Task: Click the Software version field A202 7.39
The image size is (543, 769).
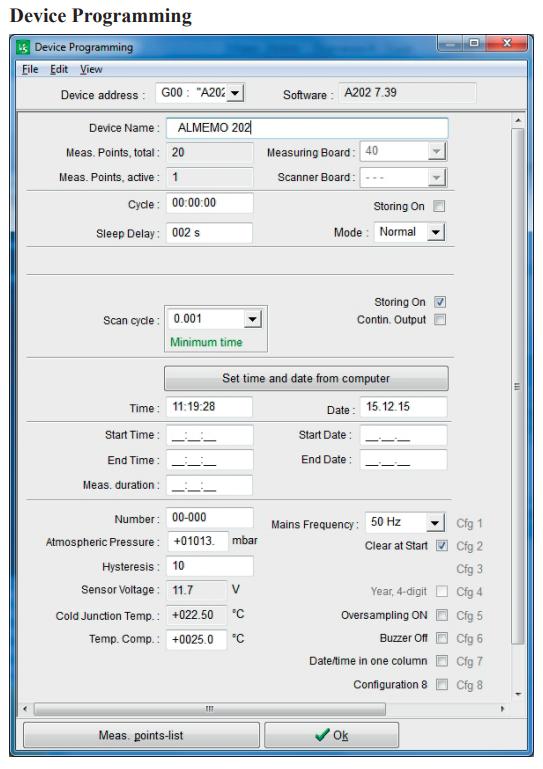Action: point(407,93)
